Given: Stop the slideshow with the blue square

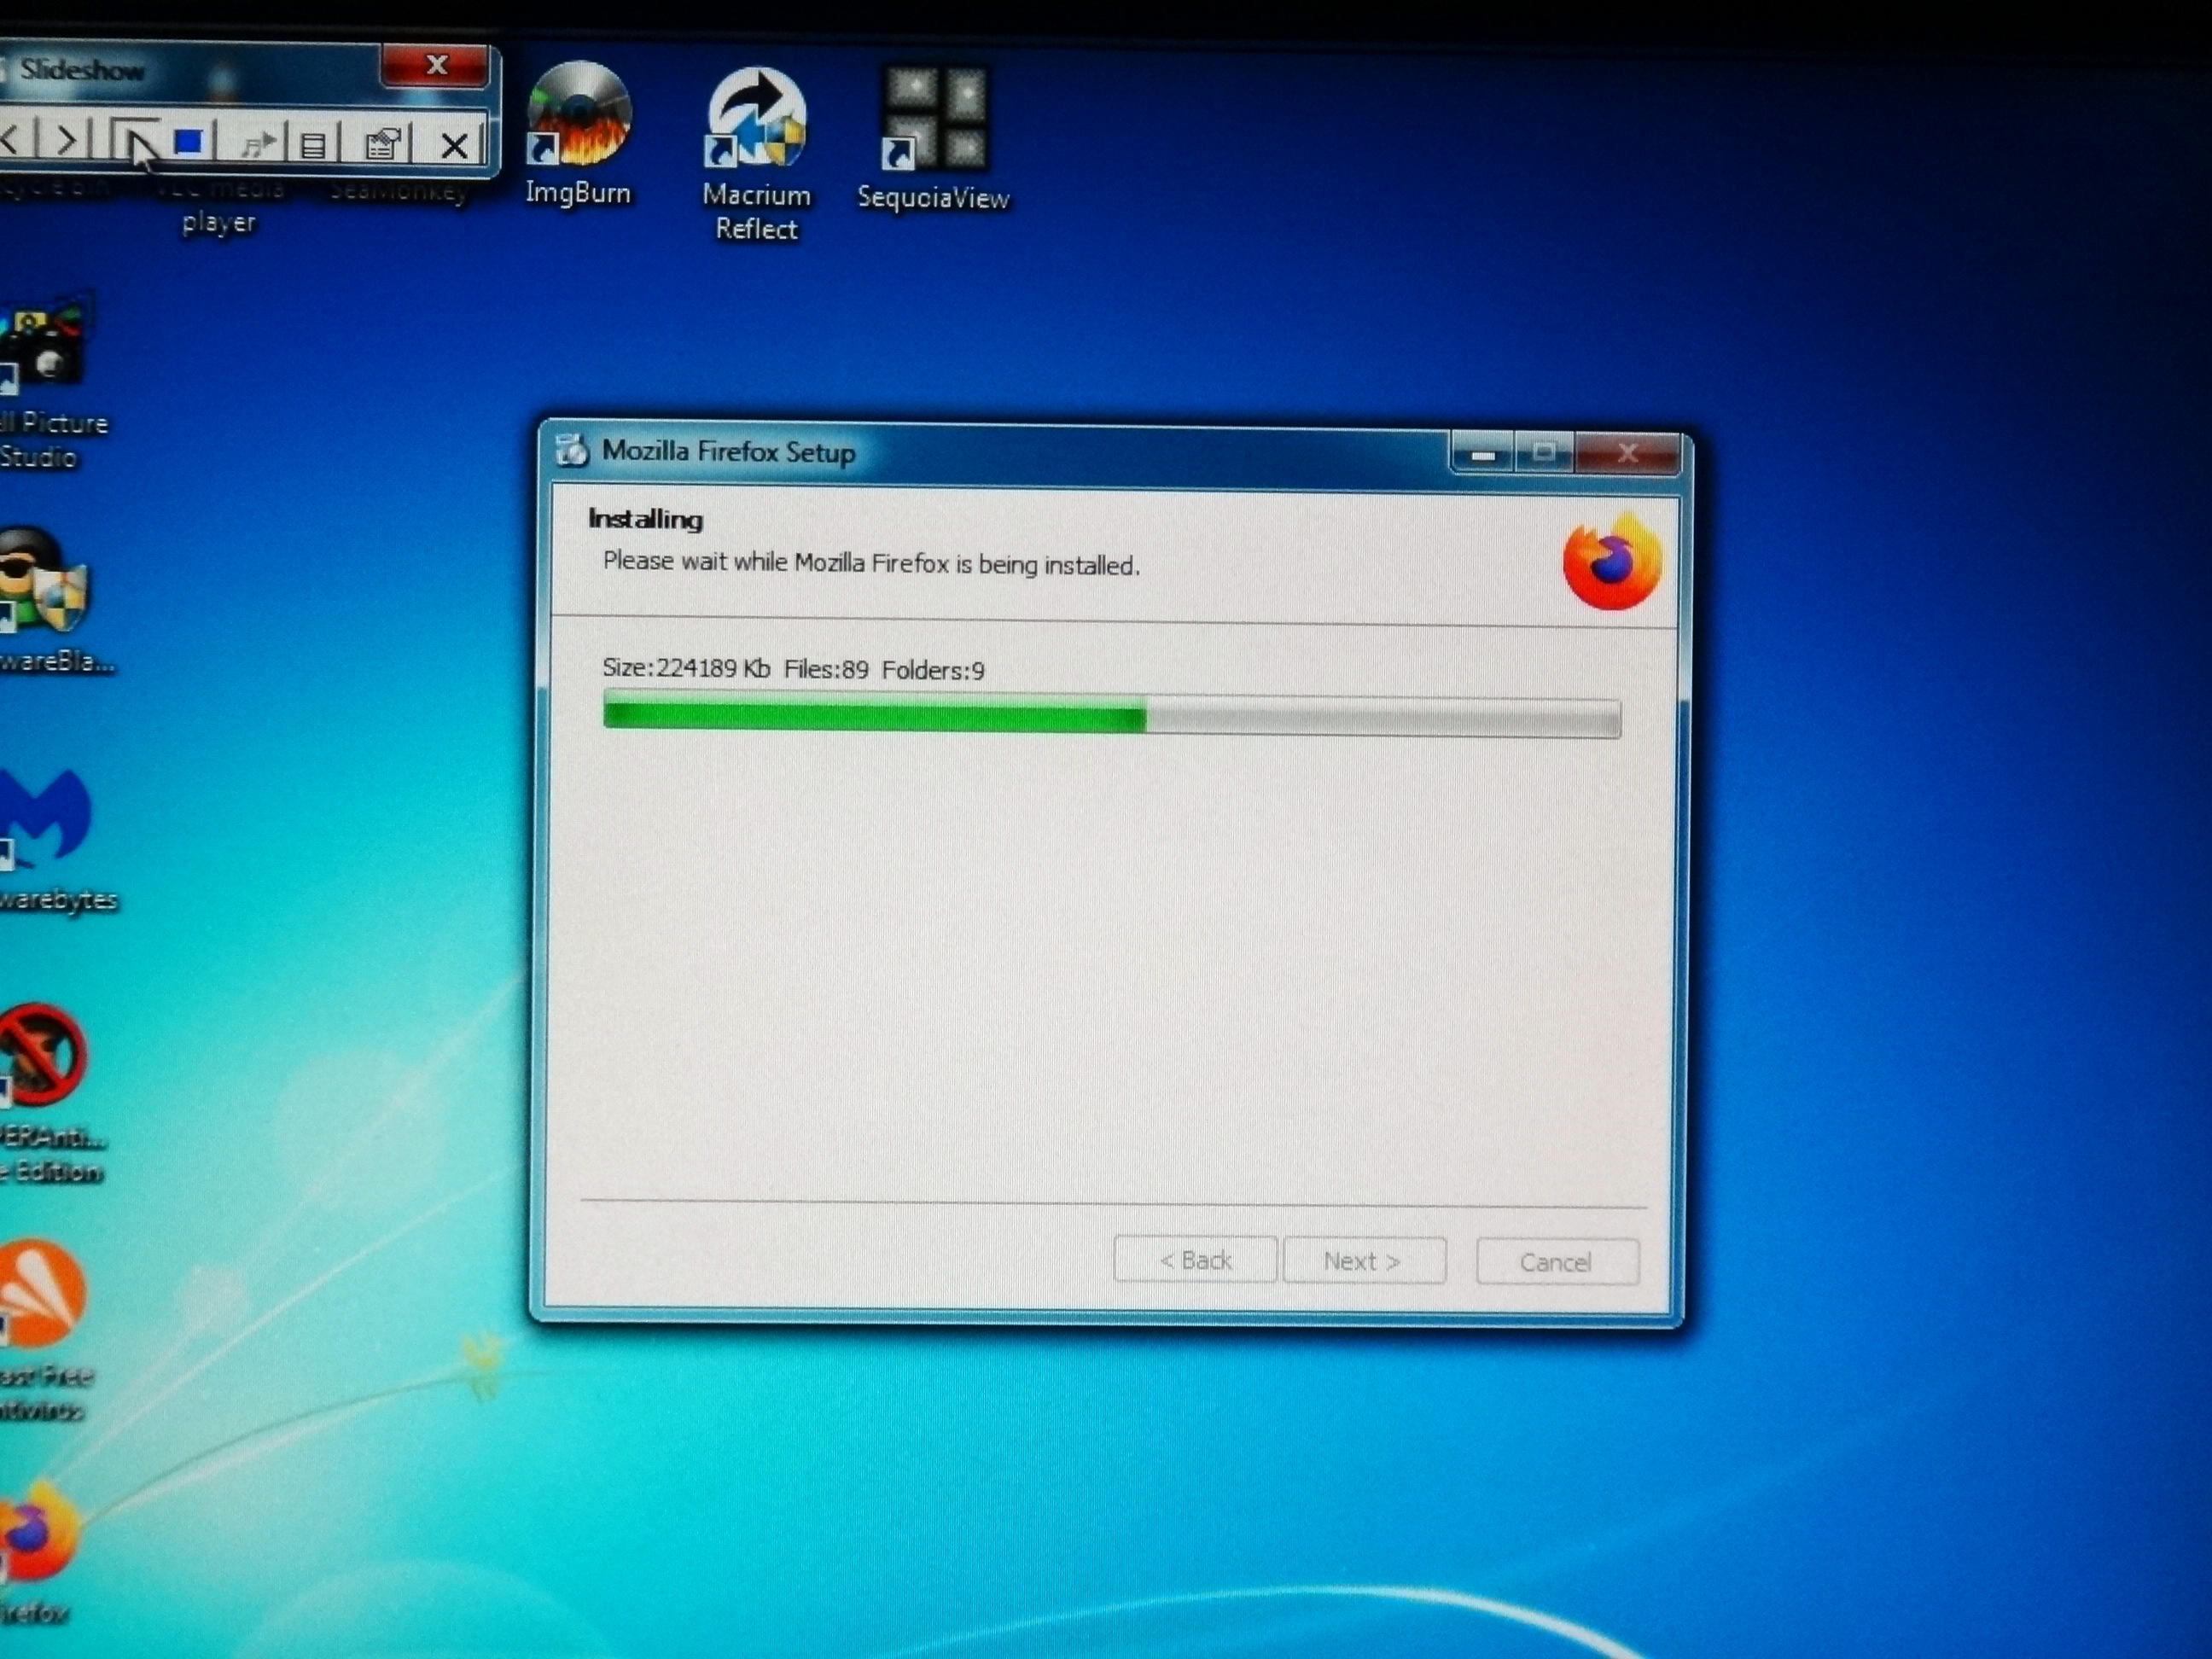Looking at the screenshot, I should click(x=188, y=143).
